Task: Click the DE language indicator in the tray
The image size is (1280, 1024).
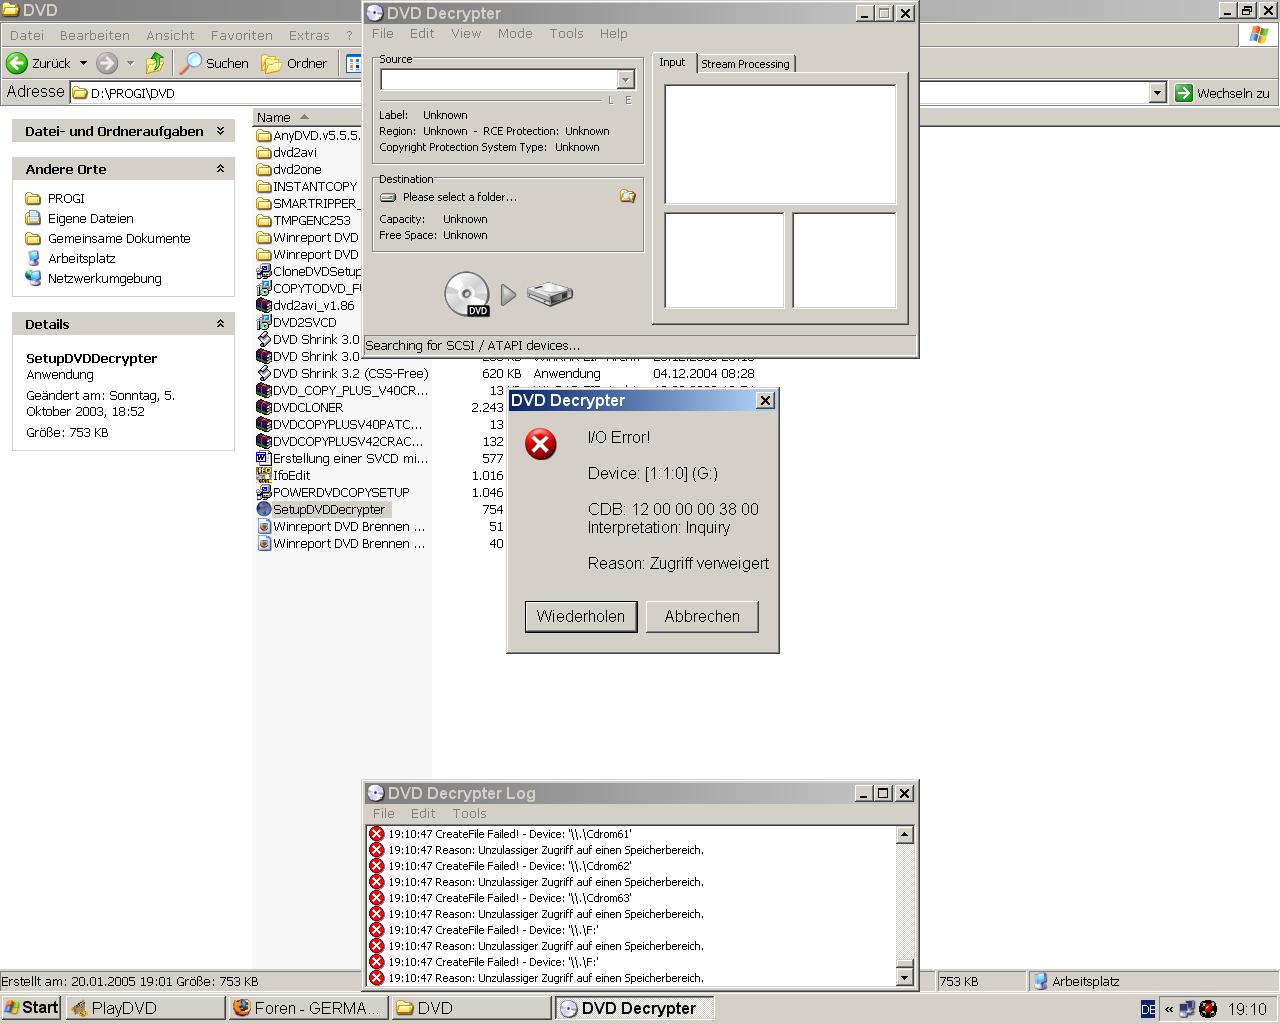Action: point(1147,1009)
